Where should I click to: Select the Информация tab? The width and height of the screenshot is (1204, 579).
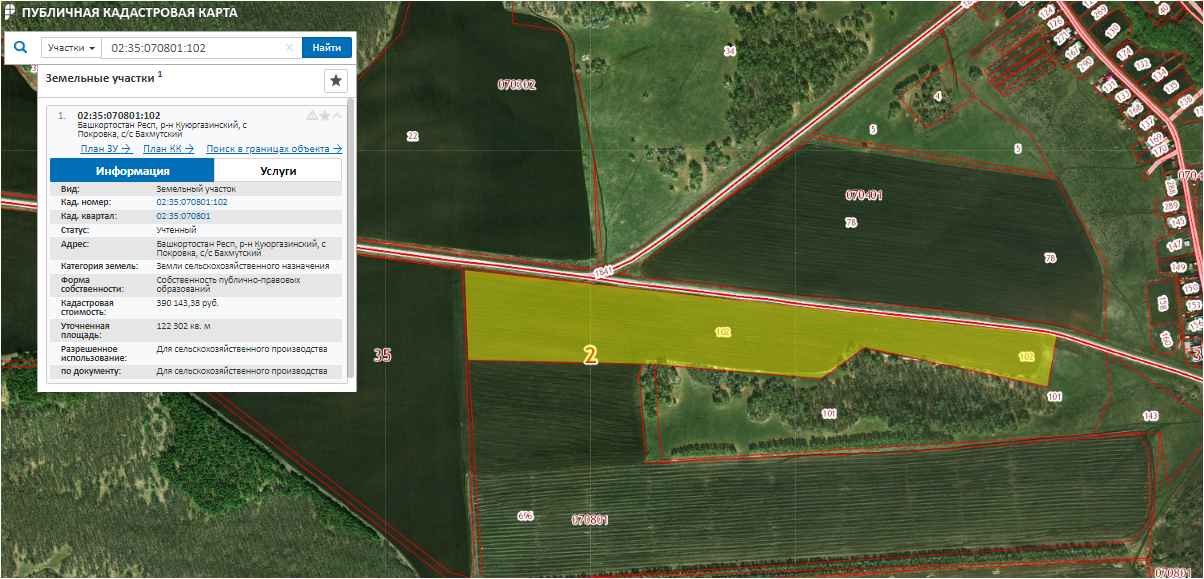132,171
